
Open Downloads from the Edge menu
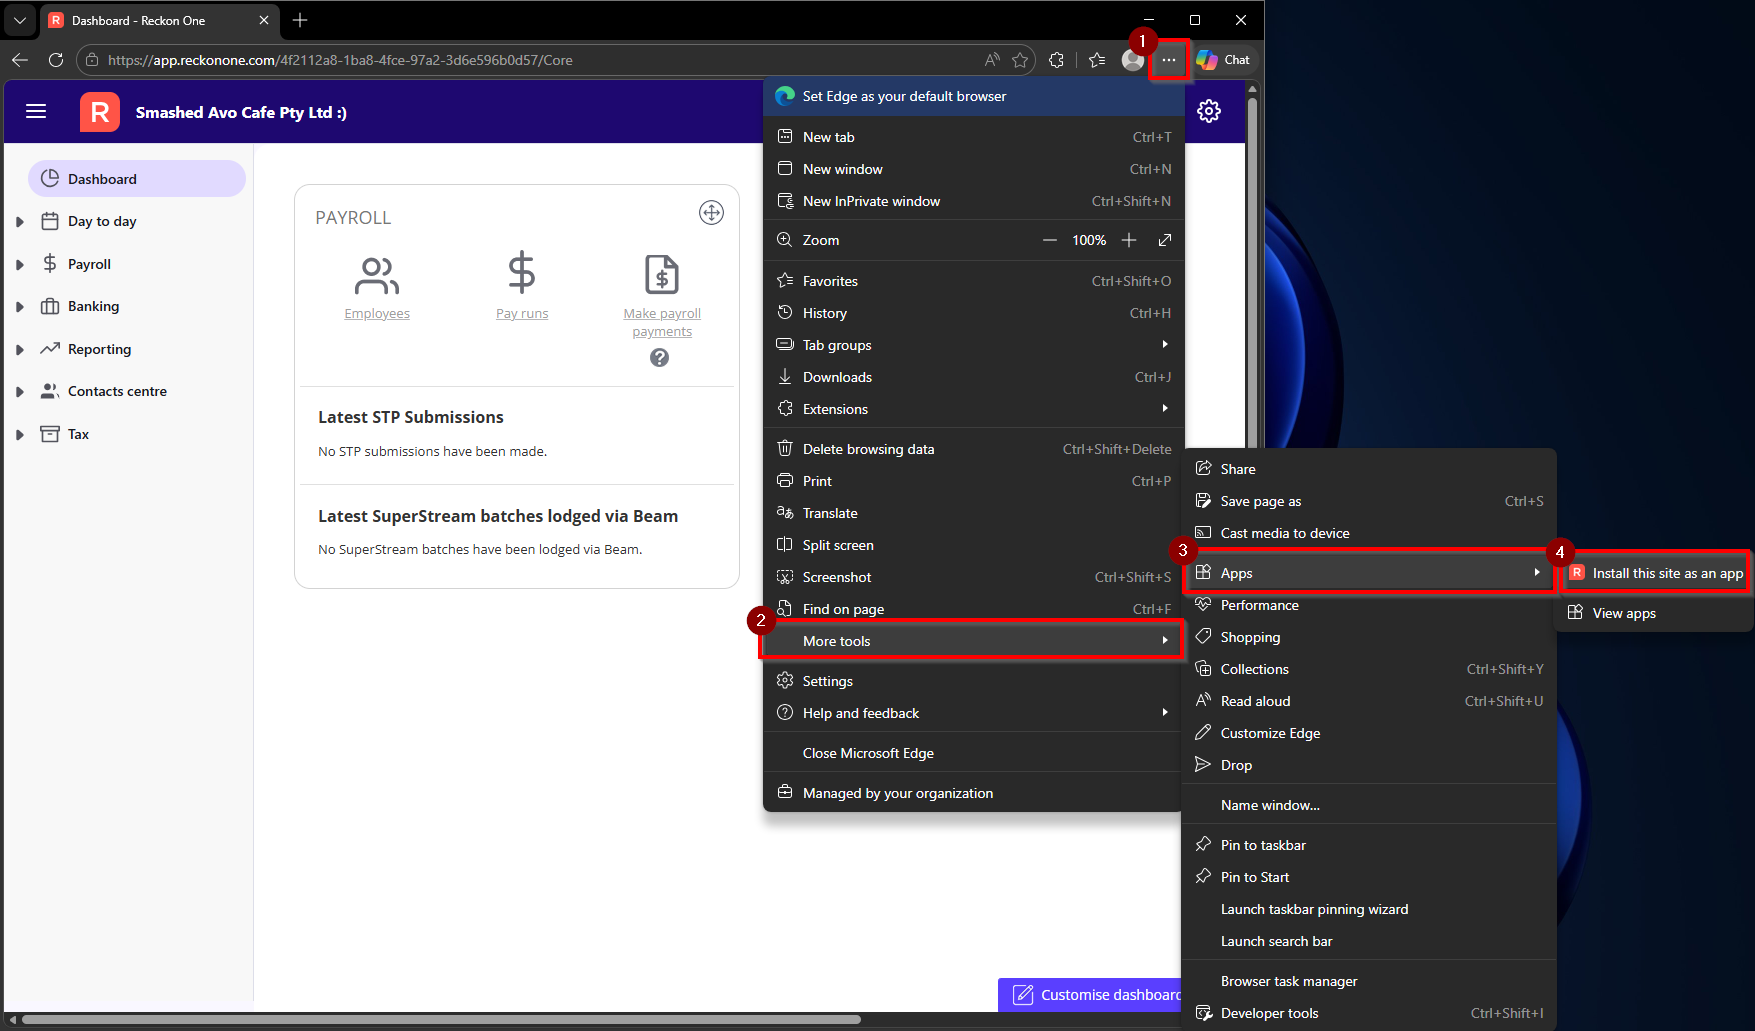(x=974, y=377)
